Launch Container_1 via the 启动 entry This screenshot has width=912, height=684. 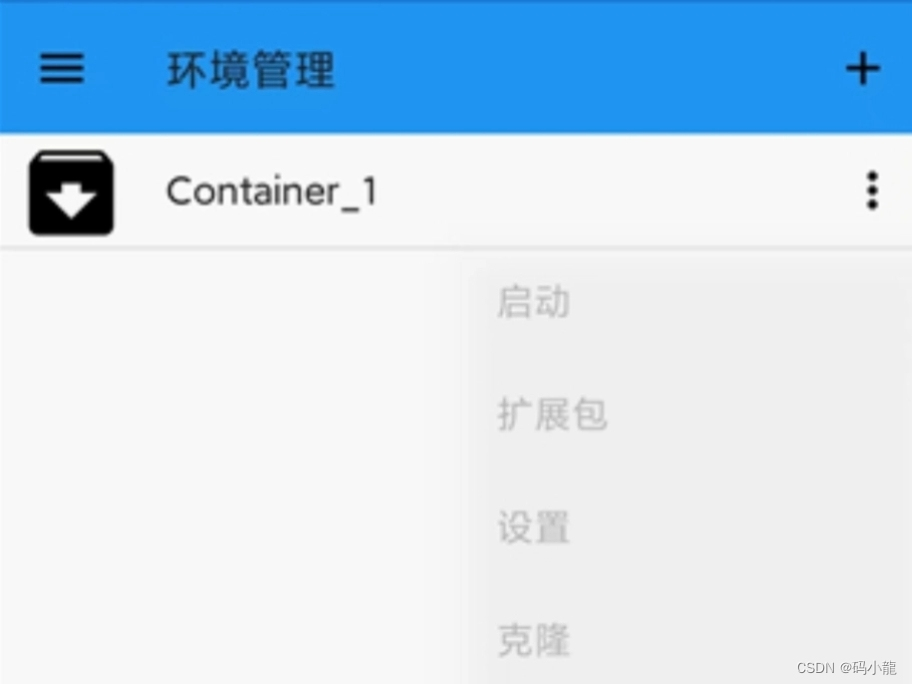533,301
